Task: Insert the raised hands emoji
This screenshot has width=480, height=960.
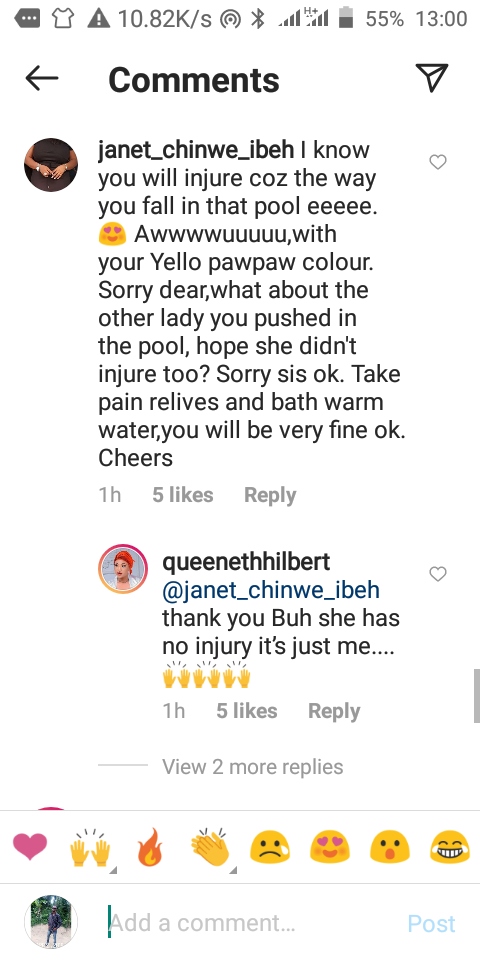Action: click(91, 849)
